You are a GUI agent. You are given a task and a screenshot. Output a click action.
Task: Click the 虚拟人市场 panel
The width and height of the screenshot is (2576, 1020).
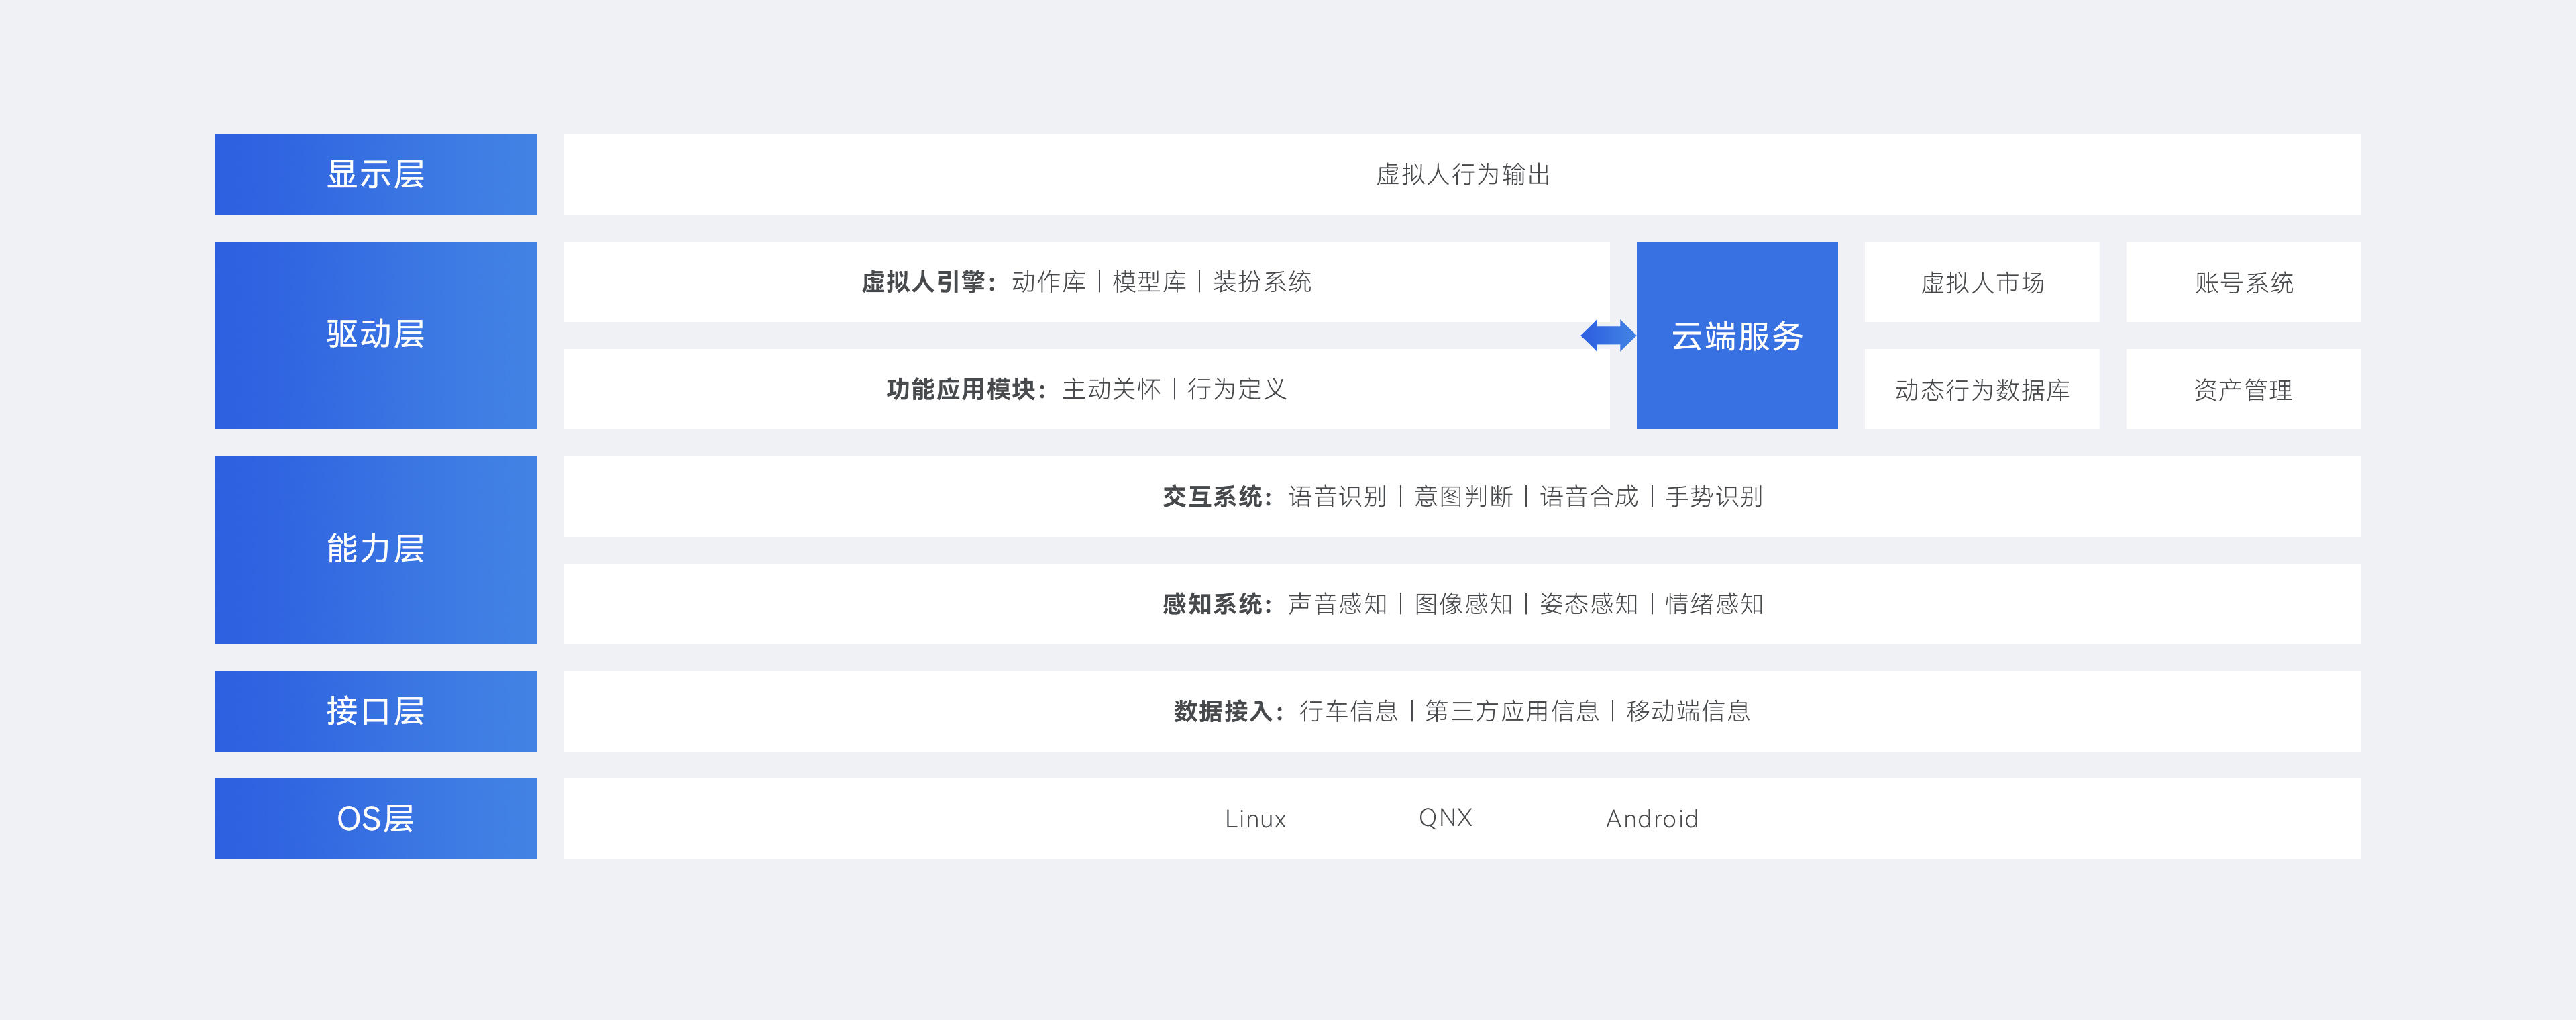click(x=1982, y=283)
